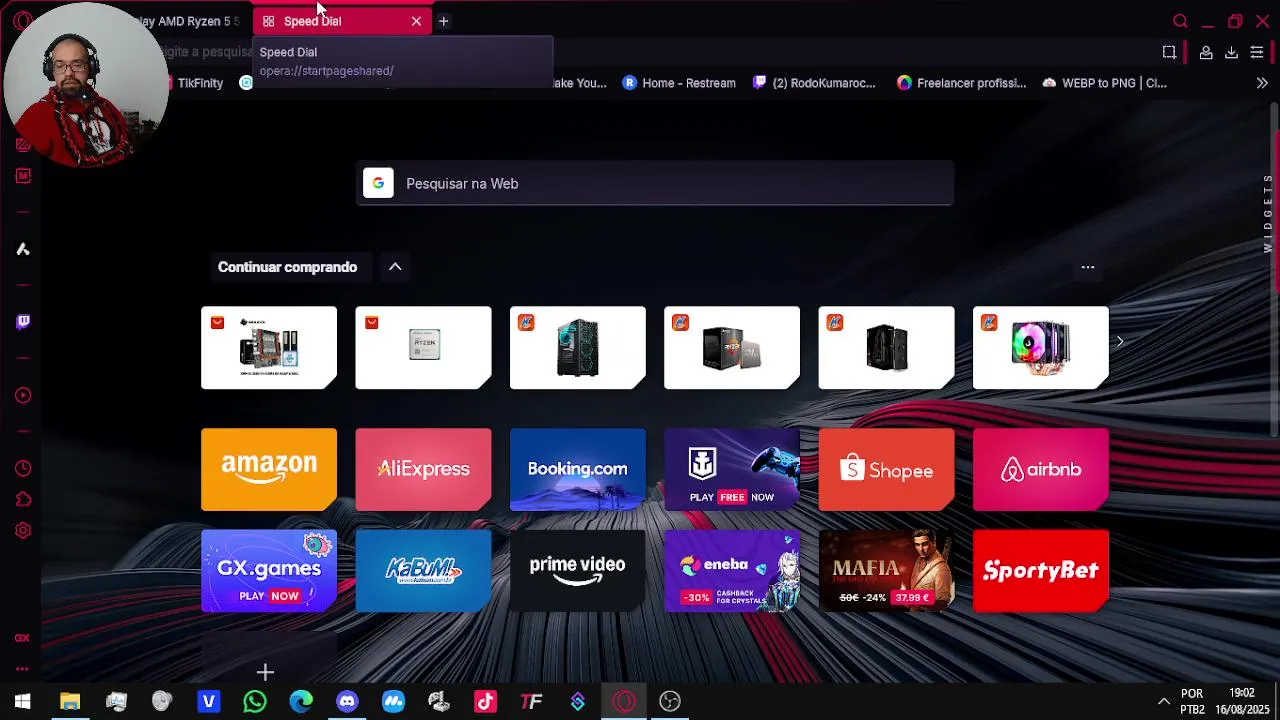Open the WEBP to PNG bookmark
The height and width of the screenshot is (720, 1280).
1104,83
